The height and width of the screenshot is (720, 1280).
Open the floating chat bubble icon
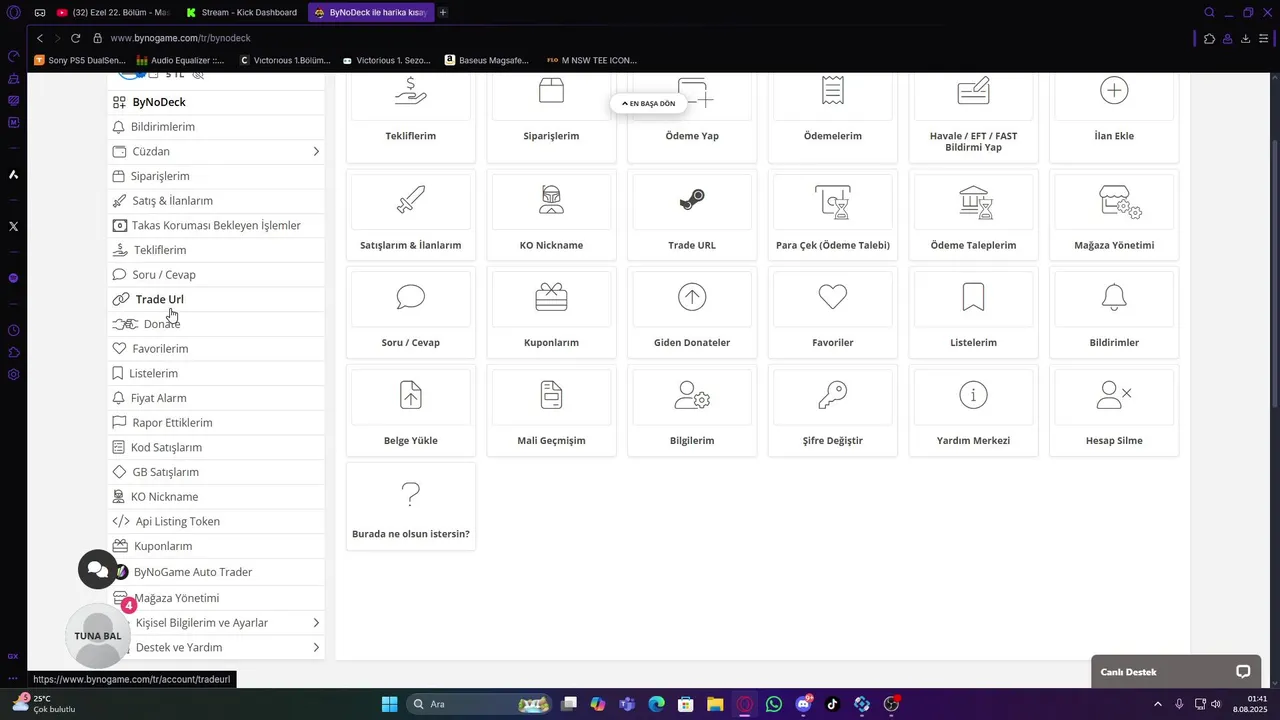point(98,569)
